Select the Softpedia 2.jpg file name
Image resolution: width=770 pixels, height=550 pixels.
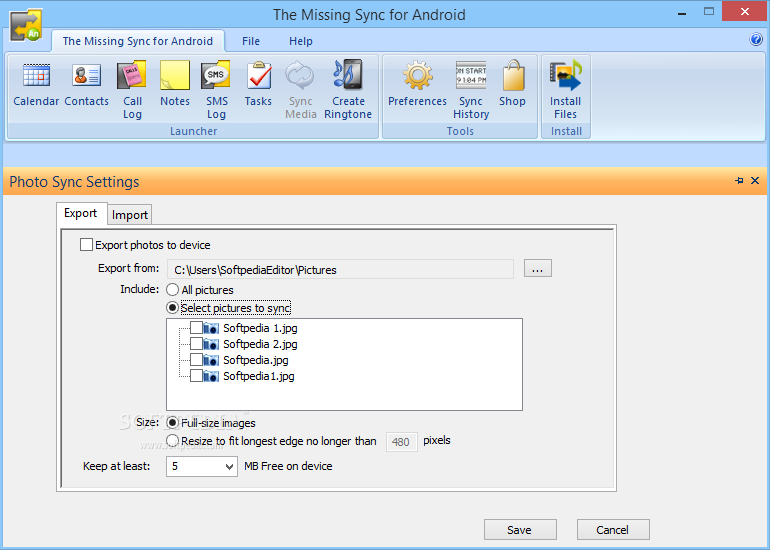(260, 344)
